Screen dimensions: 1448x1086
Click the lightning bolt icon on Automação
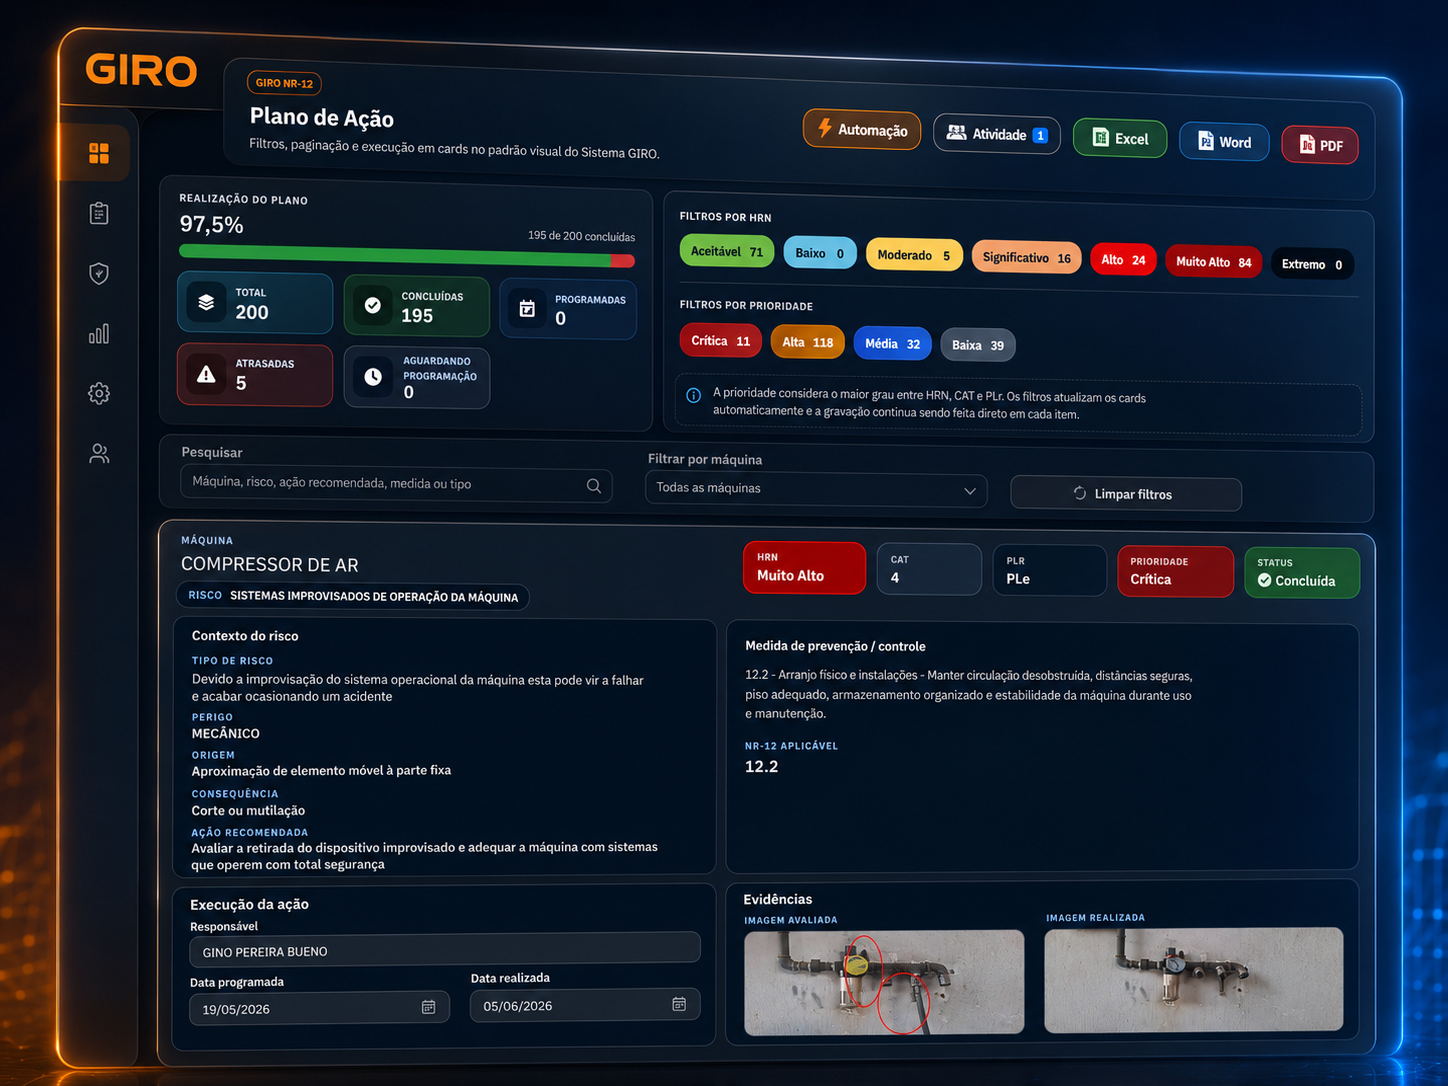(825, 127)
